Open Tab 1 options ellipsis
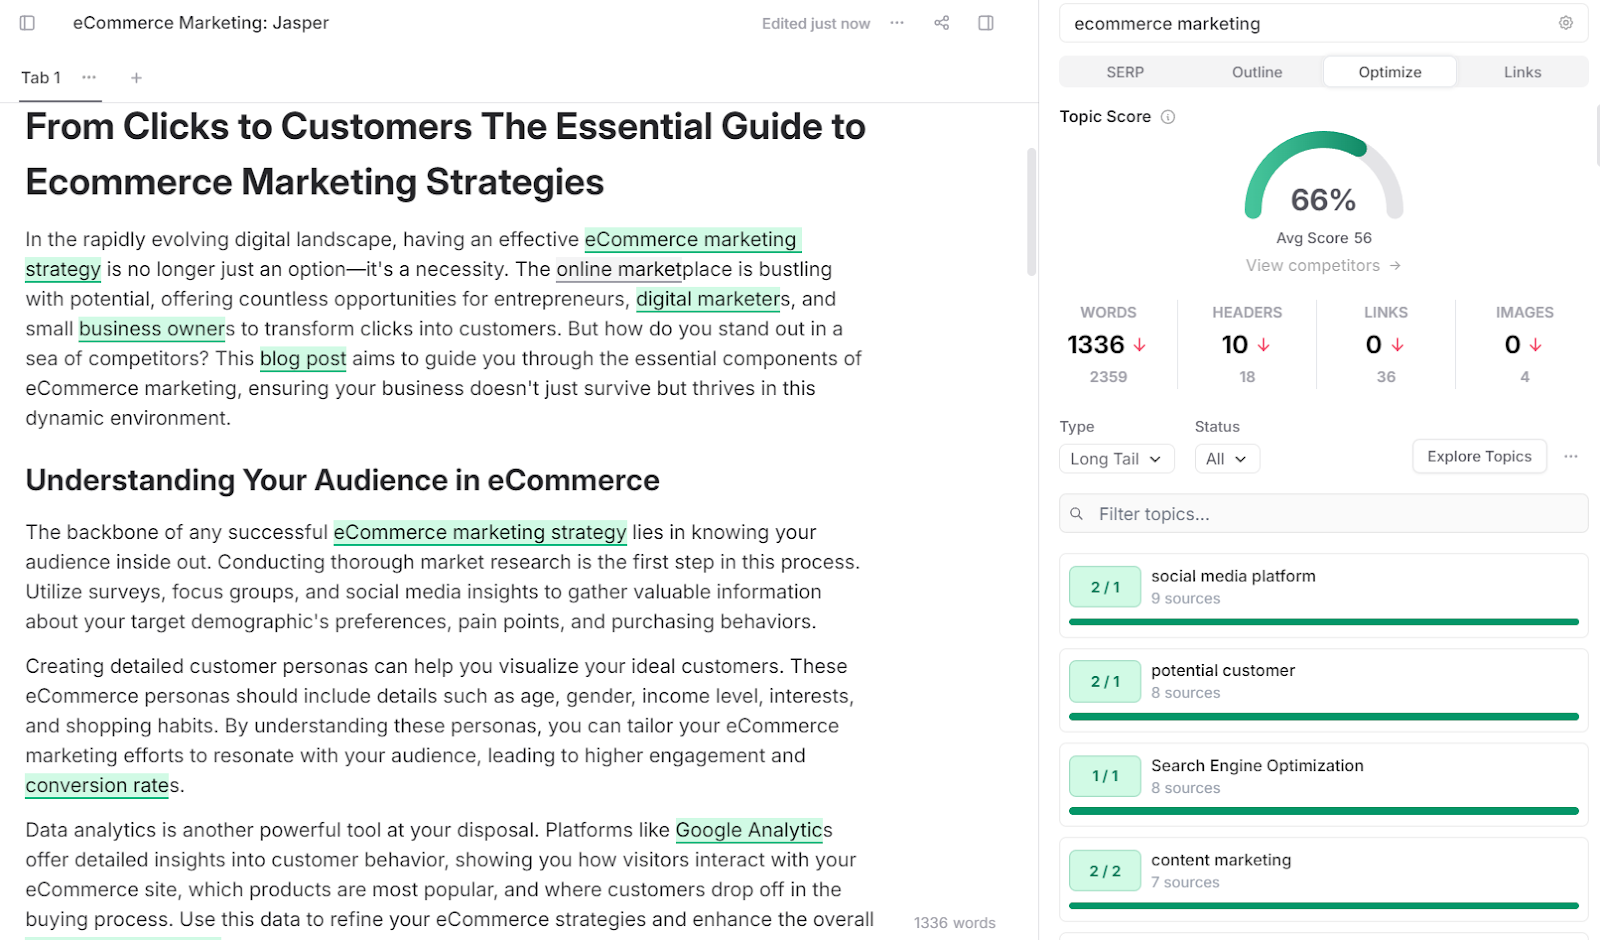The image size is (1600, 940). tap(89, 77)
